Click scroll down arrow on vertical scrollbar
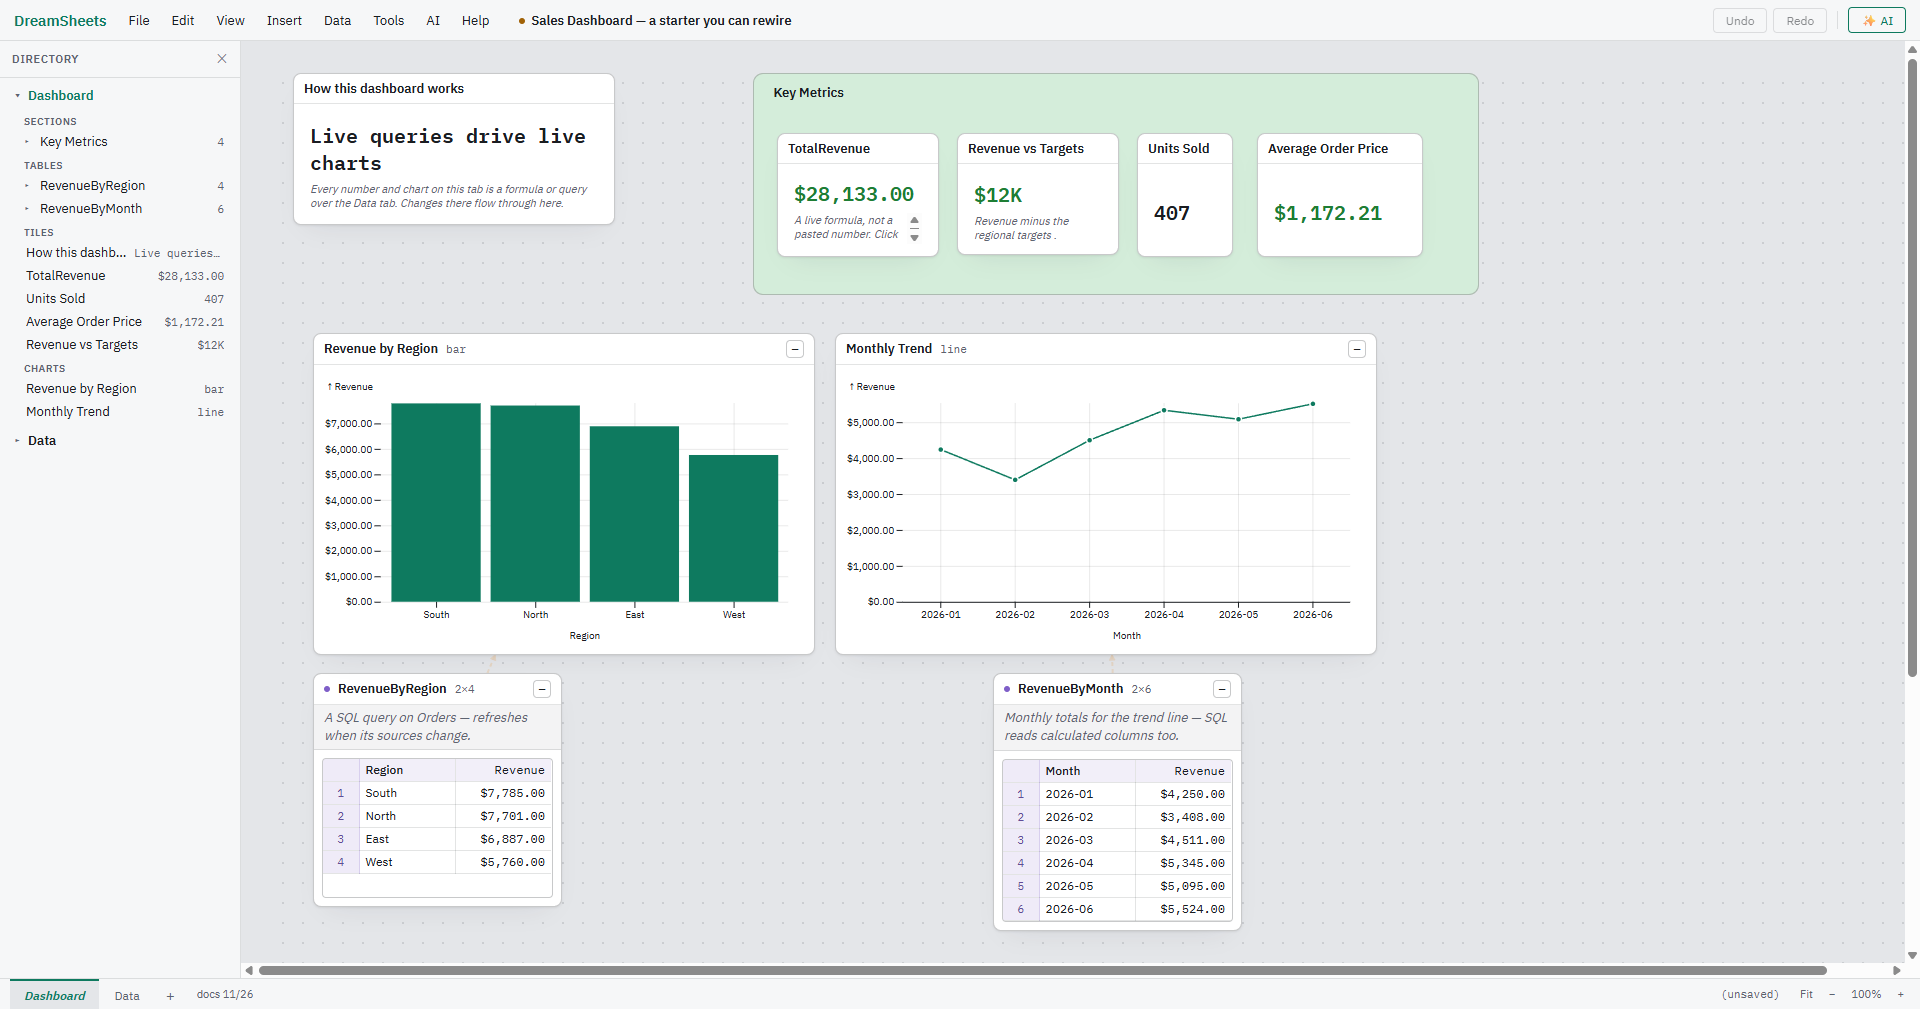The height and width of the screenshot is (1009, 1920). click(x=1912, y=956)
